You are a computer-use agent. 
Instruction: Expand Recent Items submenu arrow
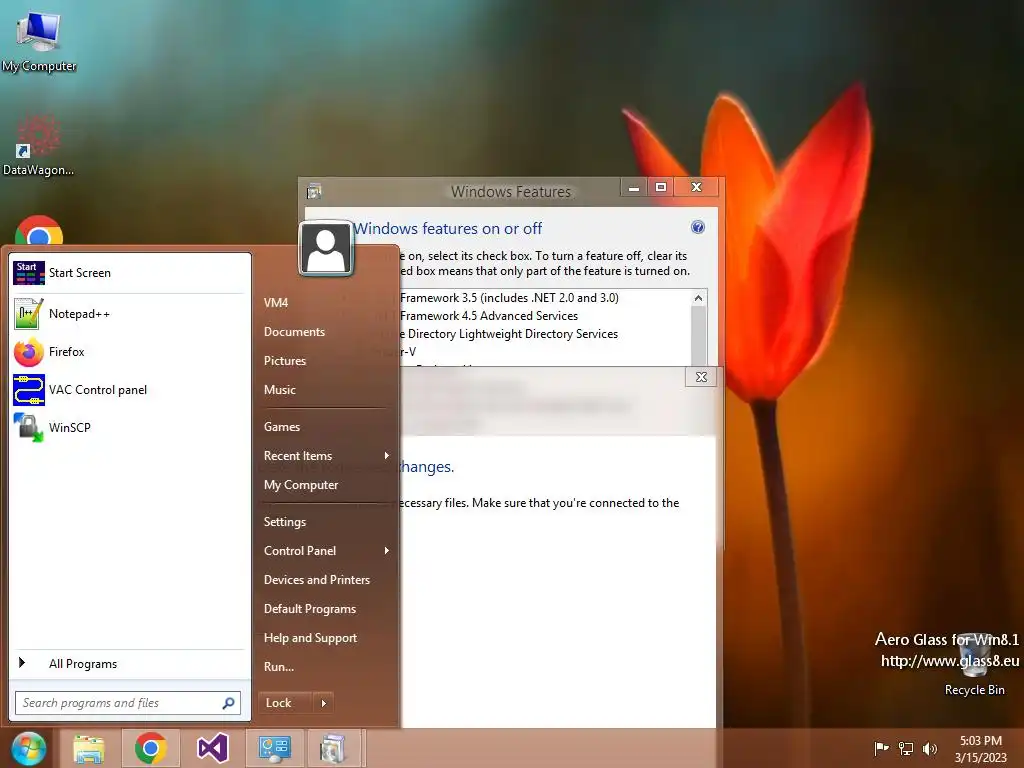pos(387,456)
